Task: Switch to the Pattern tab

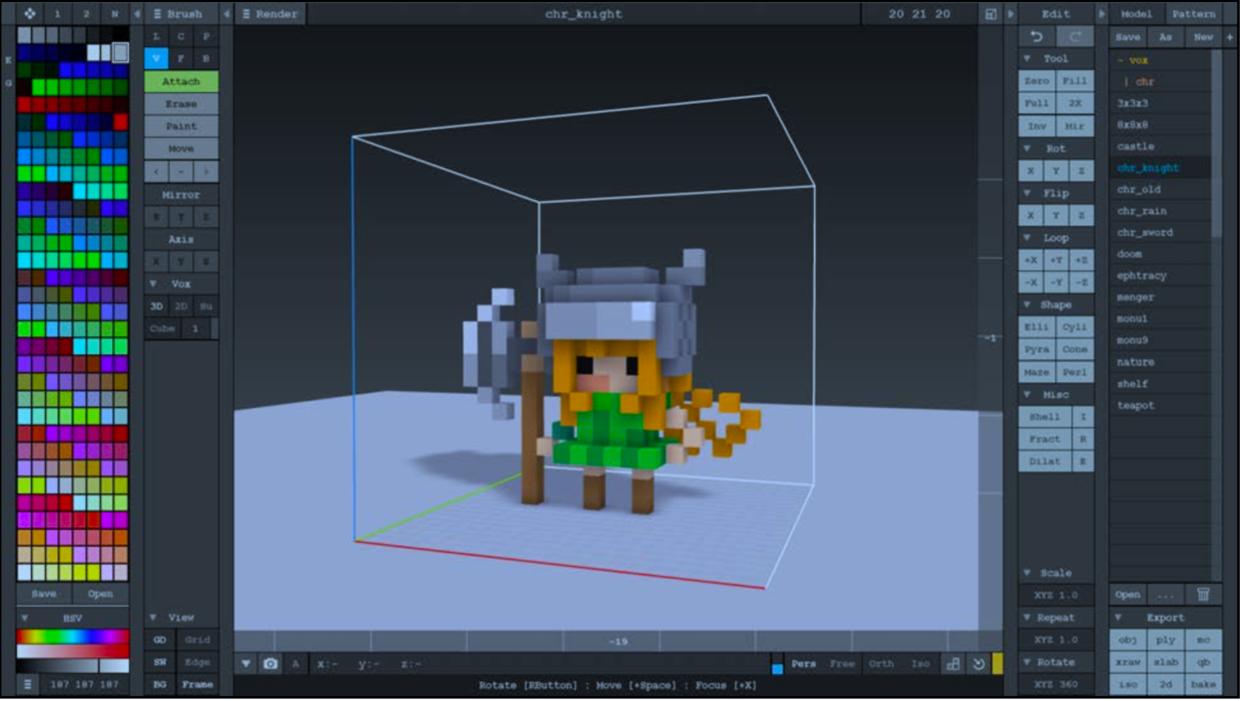Action: coord(1194,14)
